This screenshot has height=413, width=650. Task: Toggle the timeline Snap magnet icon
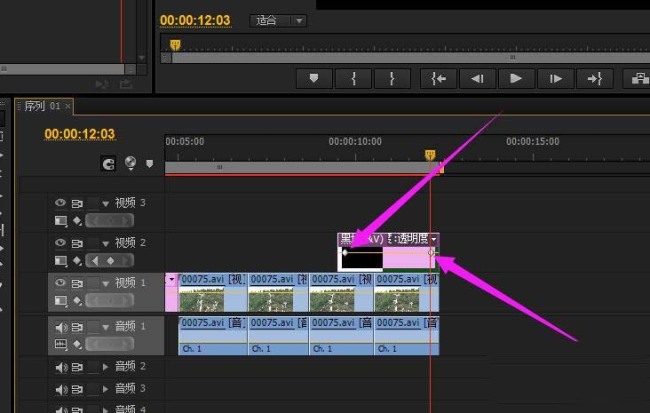(x=108, y=164)
